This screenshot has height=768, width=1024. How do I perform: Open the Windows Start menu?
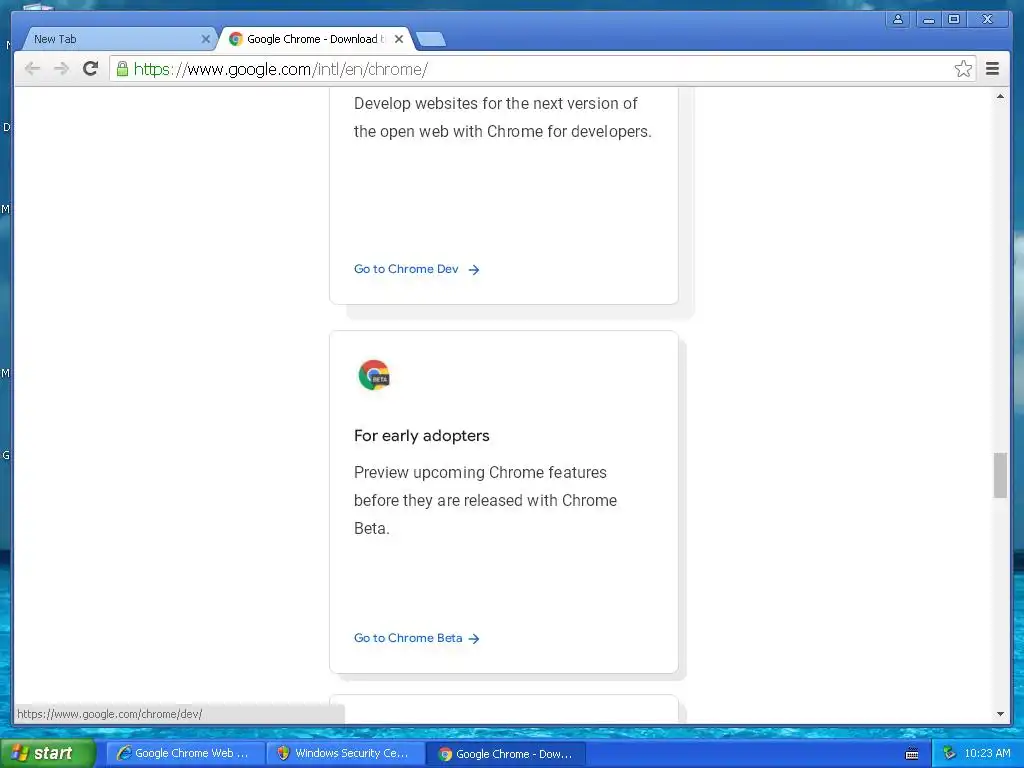pyautogui.click(x=48, y=753)
